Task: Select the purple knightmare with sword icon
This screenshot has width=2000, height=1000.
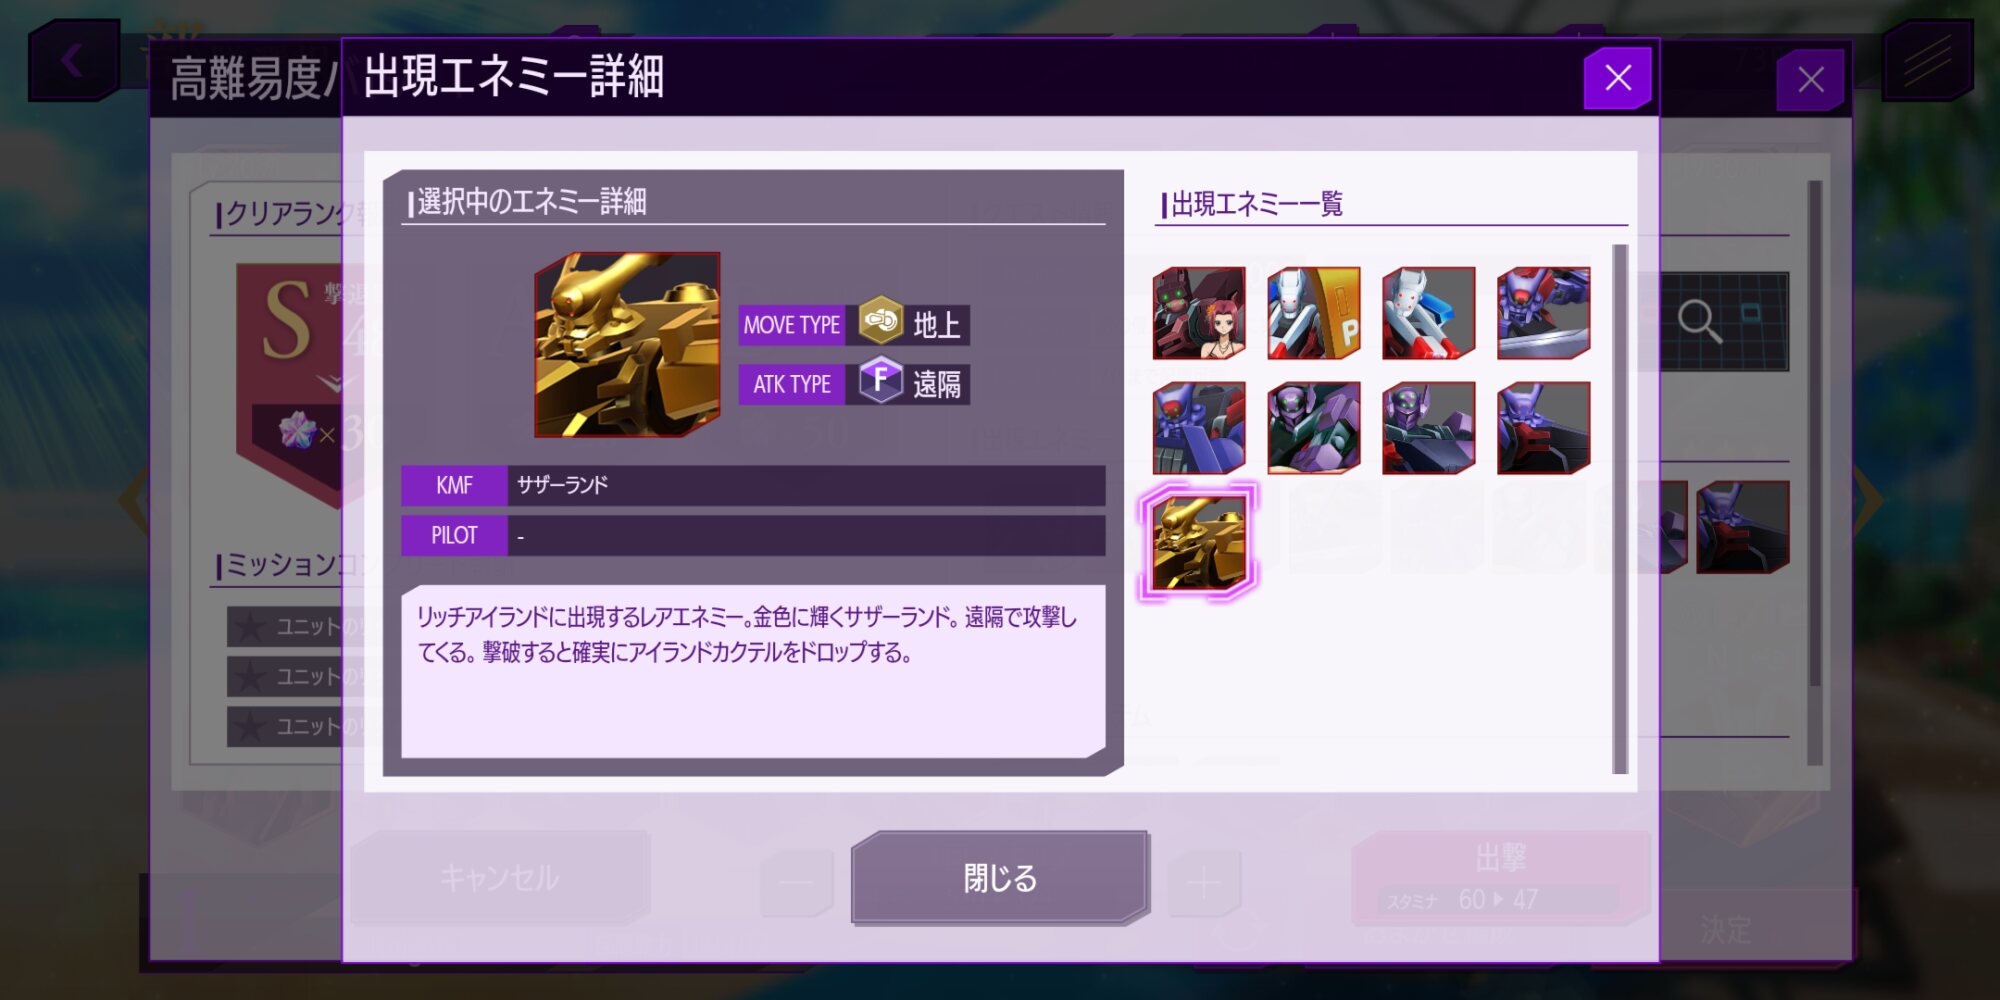Action: 1543,313
